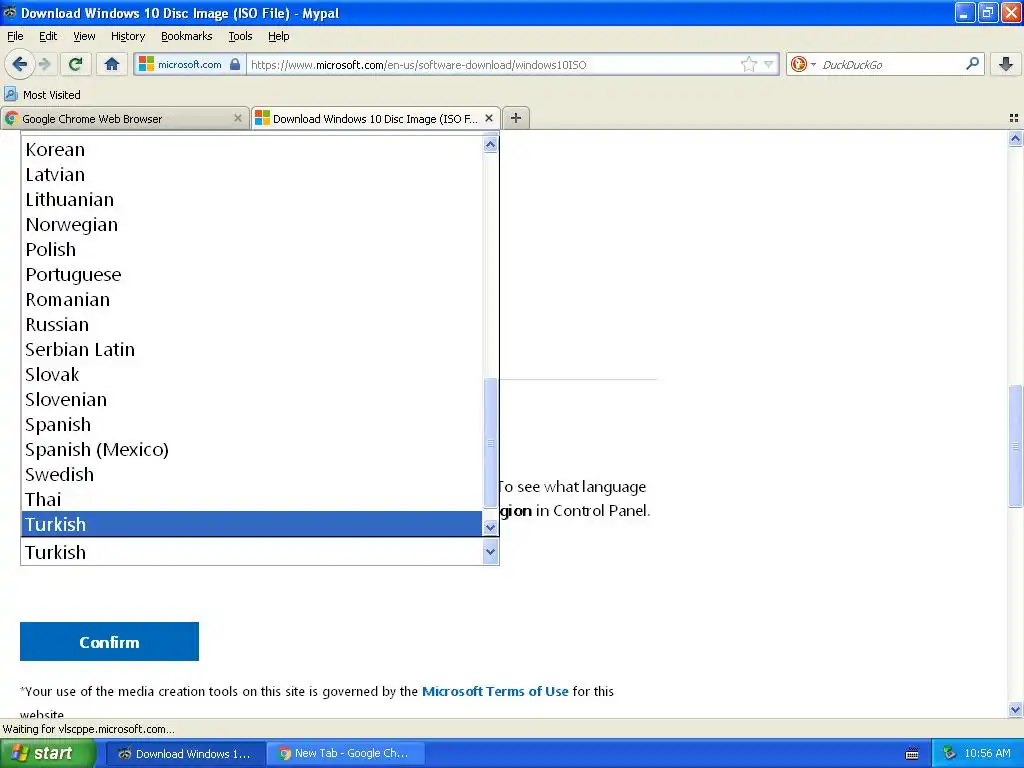This screenshot has height=768, width=1024.
Task: Select Spanish (Mexico) from the language list
Action: click(251, 449)
